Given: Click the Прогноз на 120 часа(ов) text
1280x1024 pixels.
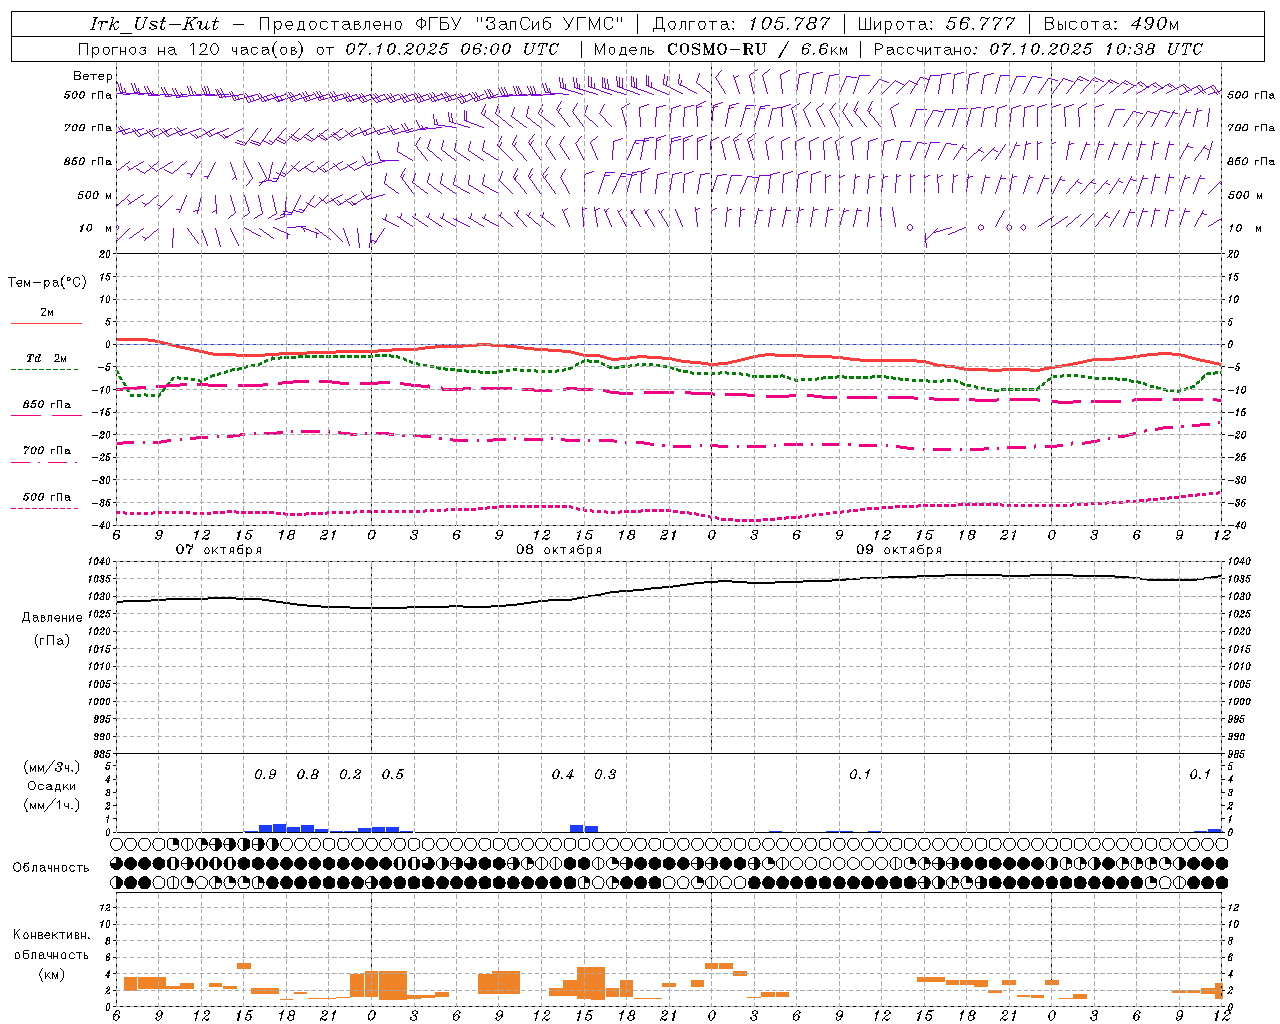Looking at the screenshot, I should 192,49.
